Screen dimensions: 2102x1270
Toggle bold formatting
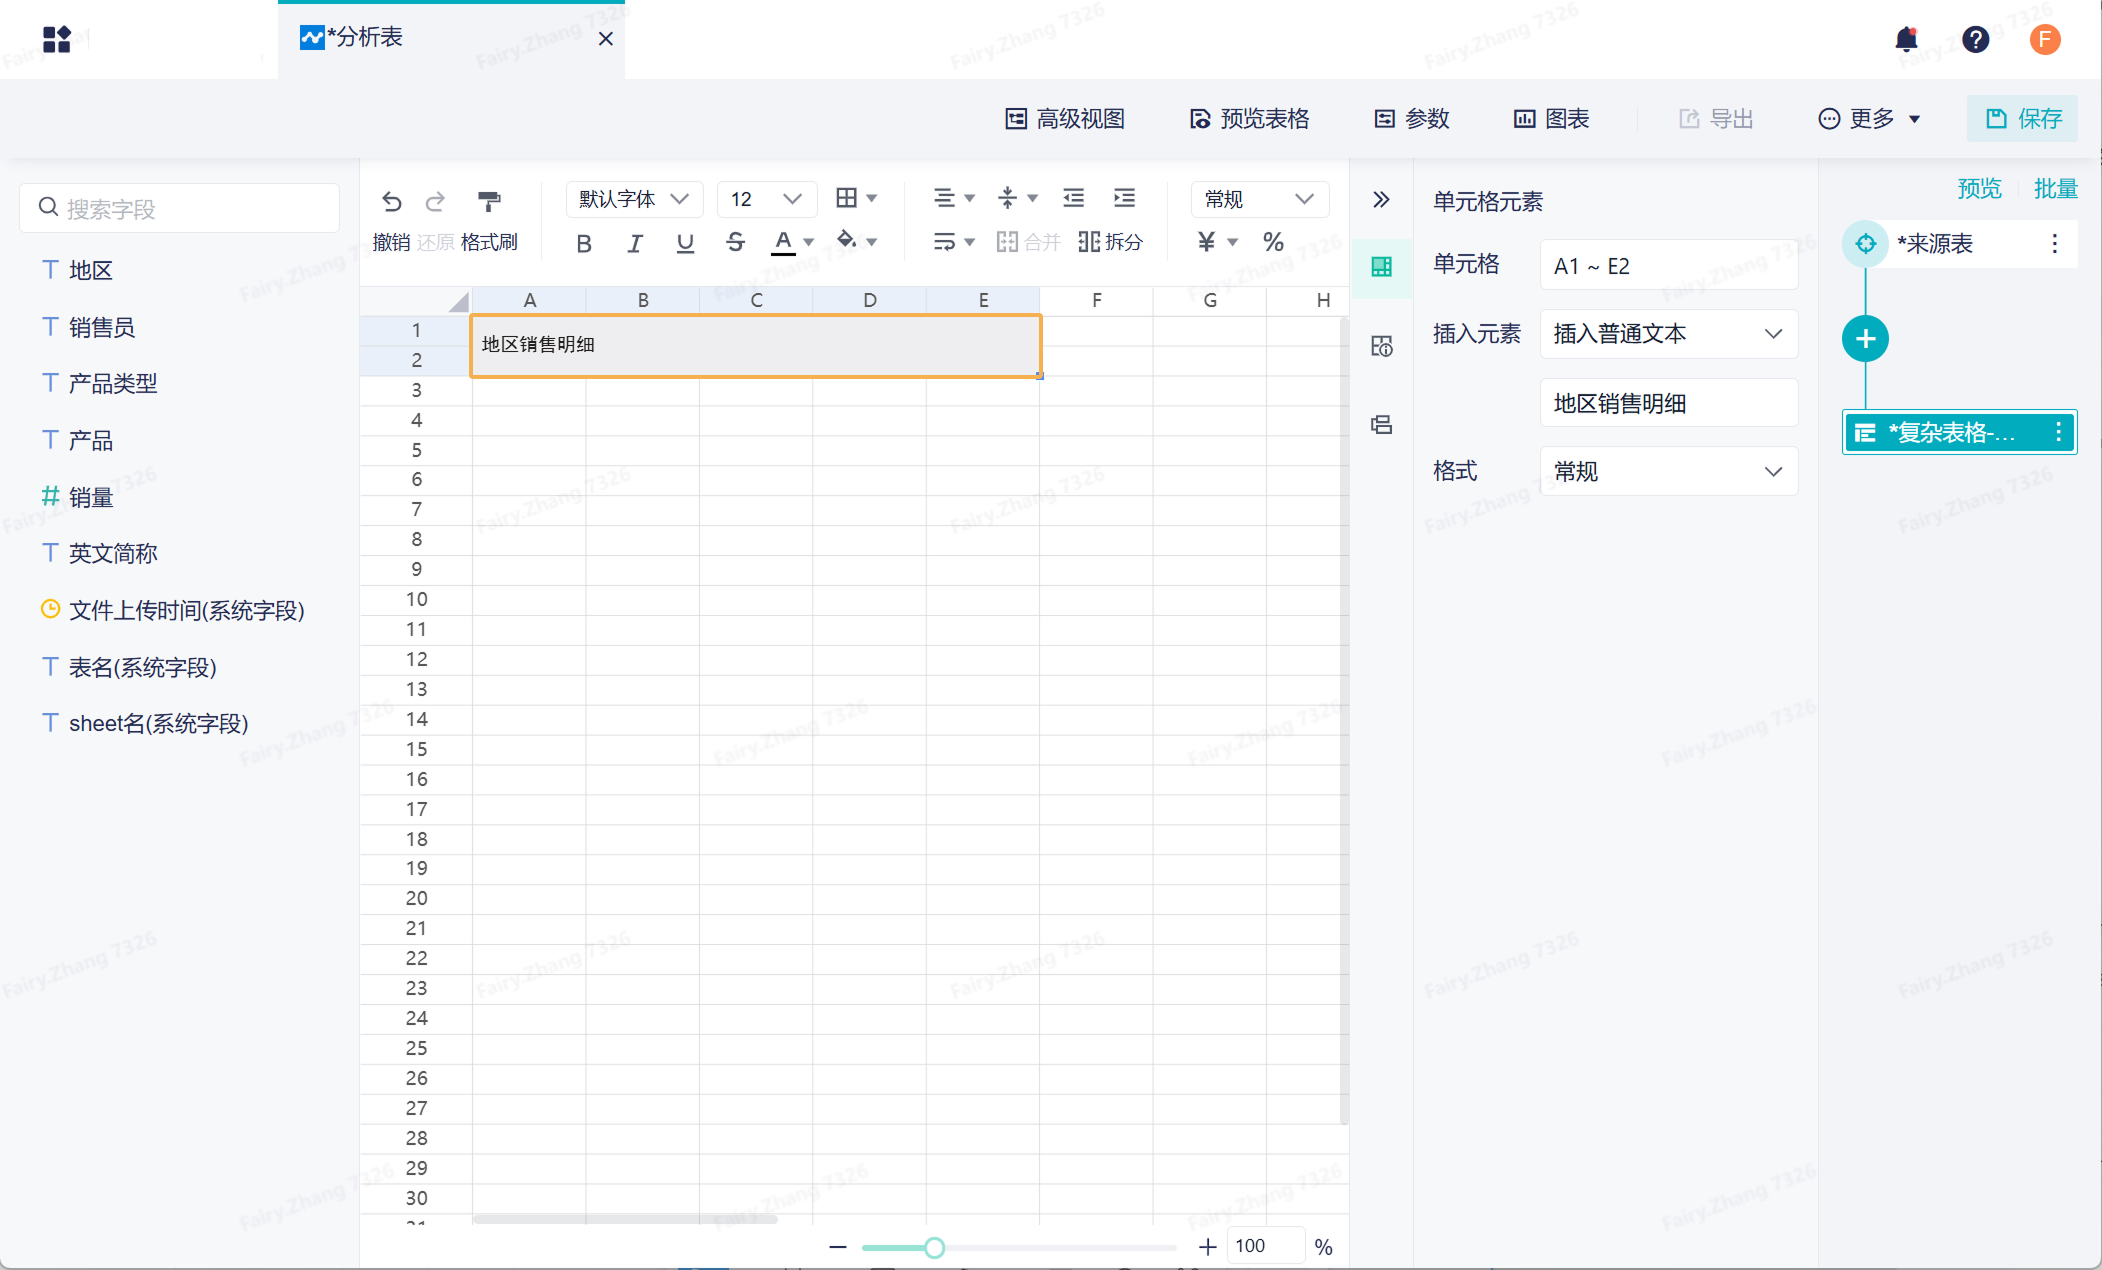pyautogui.click(x=584, y=243)
